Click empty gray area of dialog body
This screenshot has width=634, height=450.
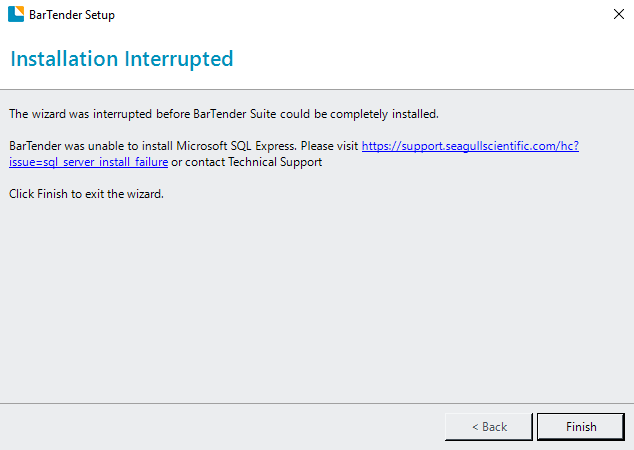coord(316,300)
